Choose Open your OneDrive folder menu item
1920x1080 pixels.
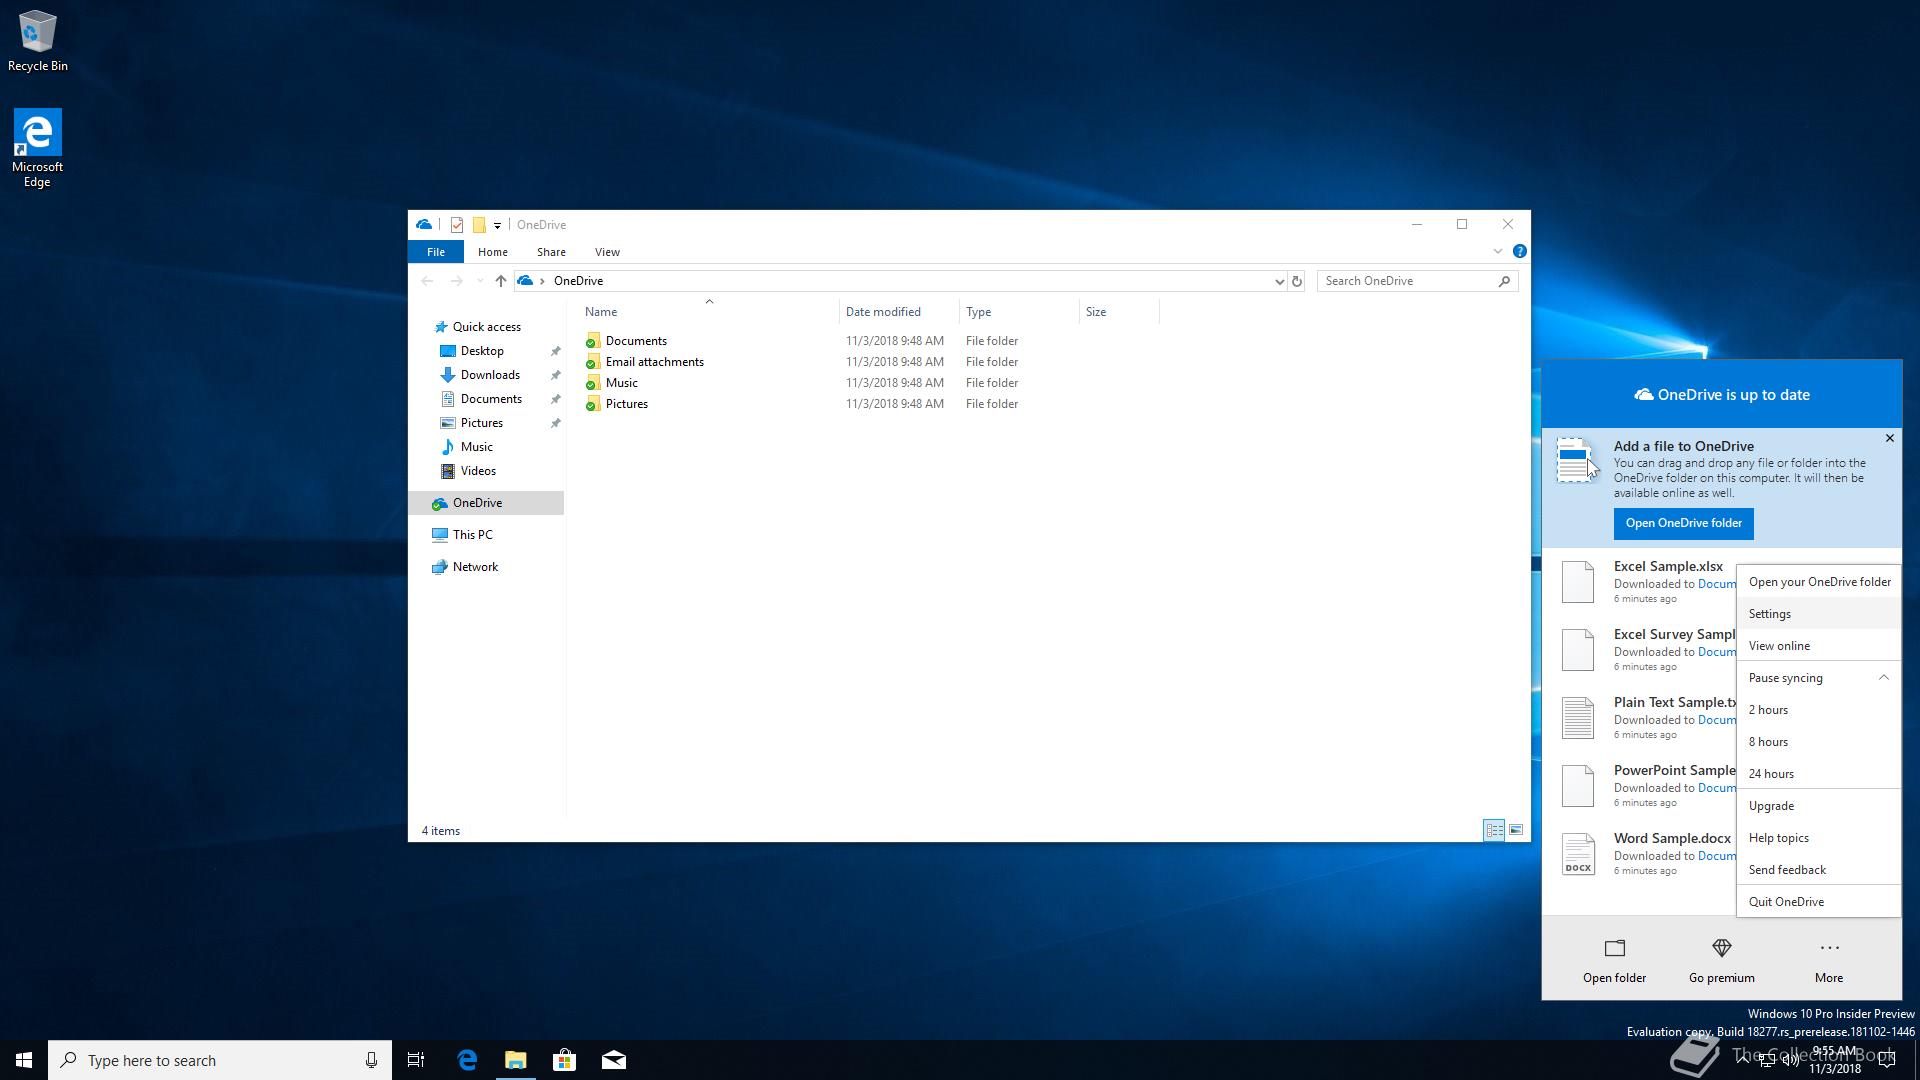coord(1819,582)
